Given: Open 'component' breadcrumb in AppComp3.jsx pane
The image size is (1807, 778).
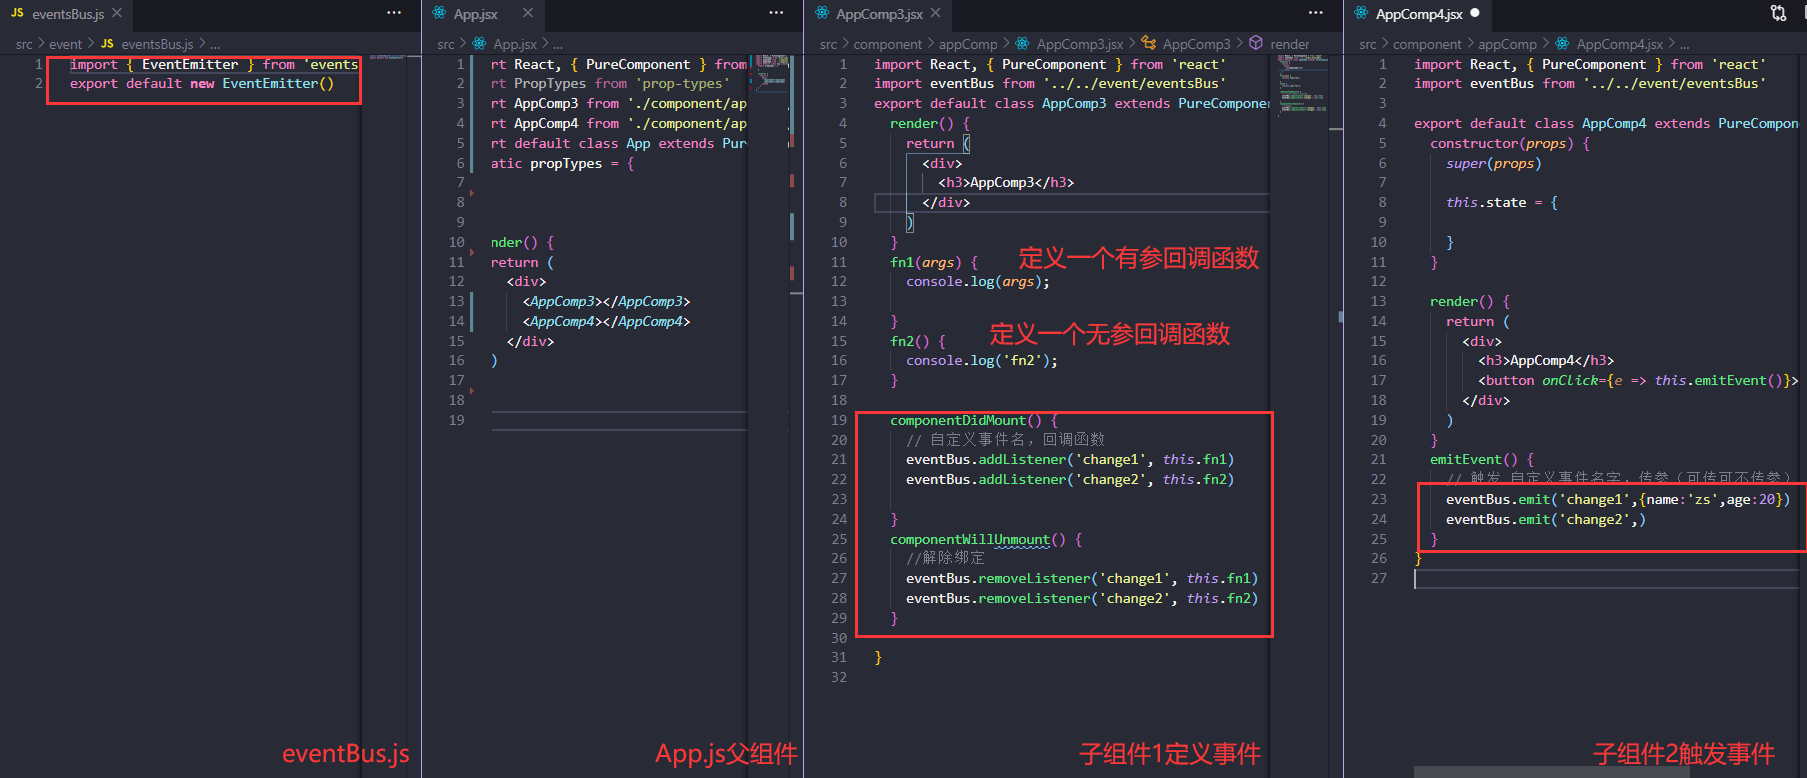Looking at the screenshot, I should pos(887,45).
